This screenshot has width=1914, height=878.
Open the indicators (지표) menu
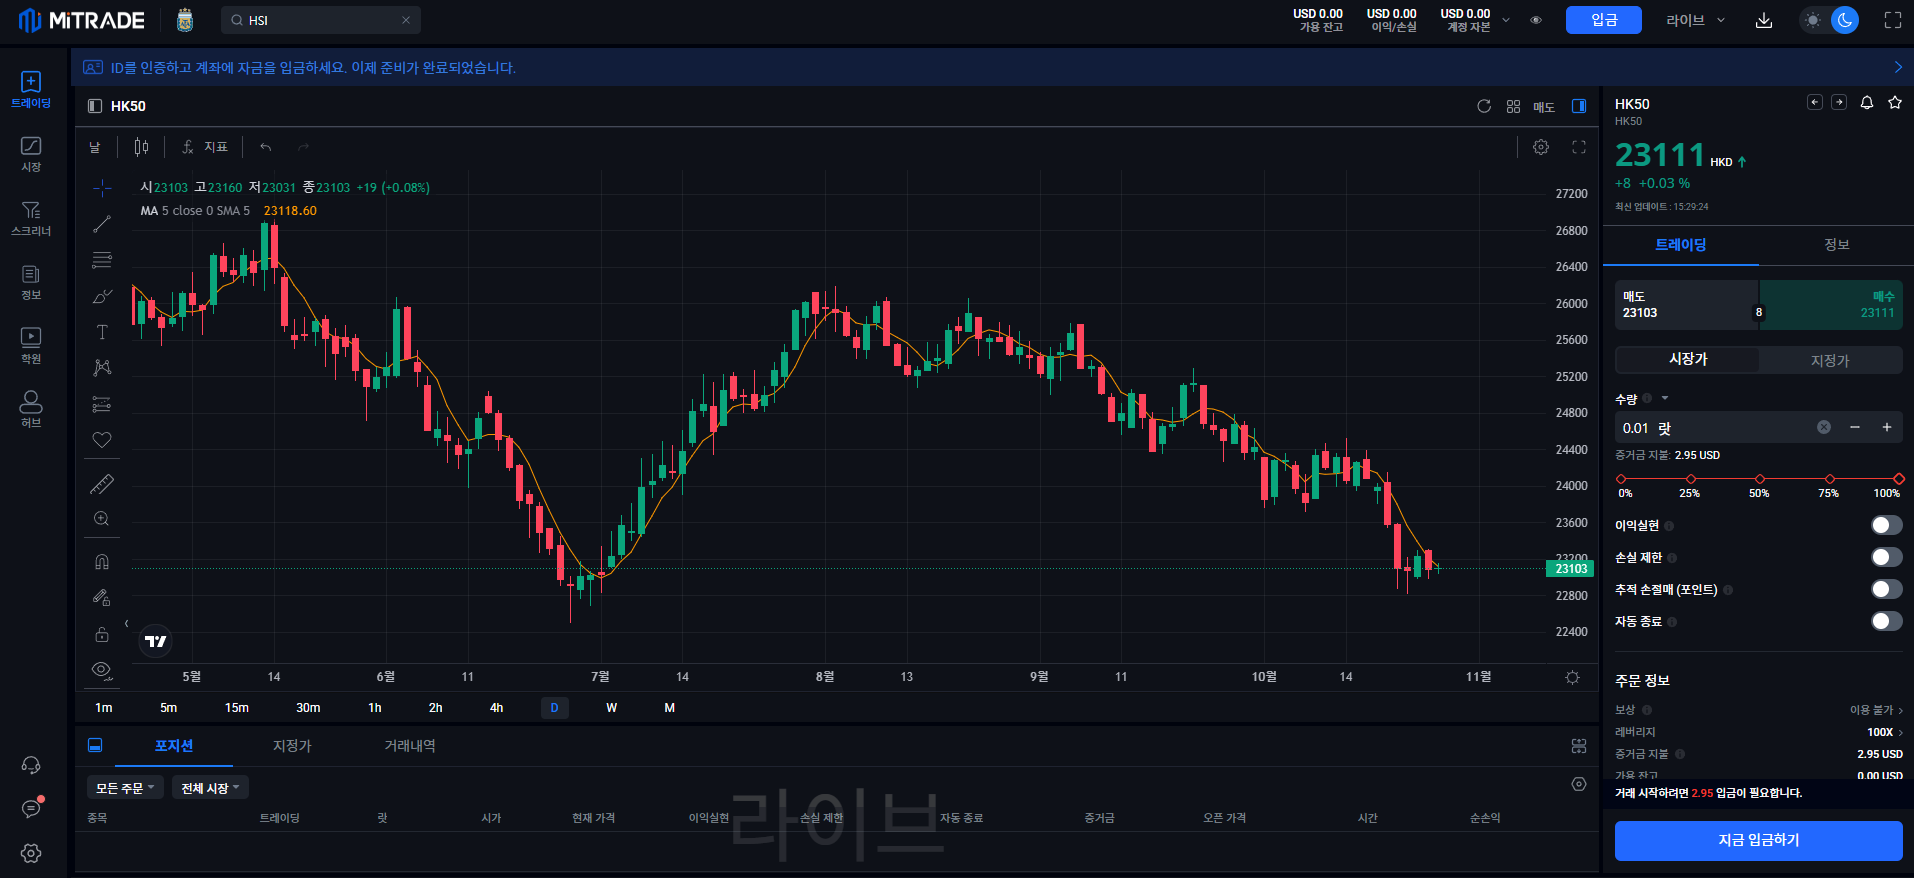(205, 147)
